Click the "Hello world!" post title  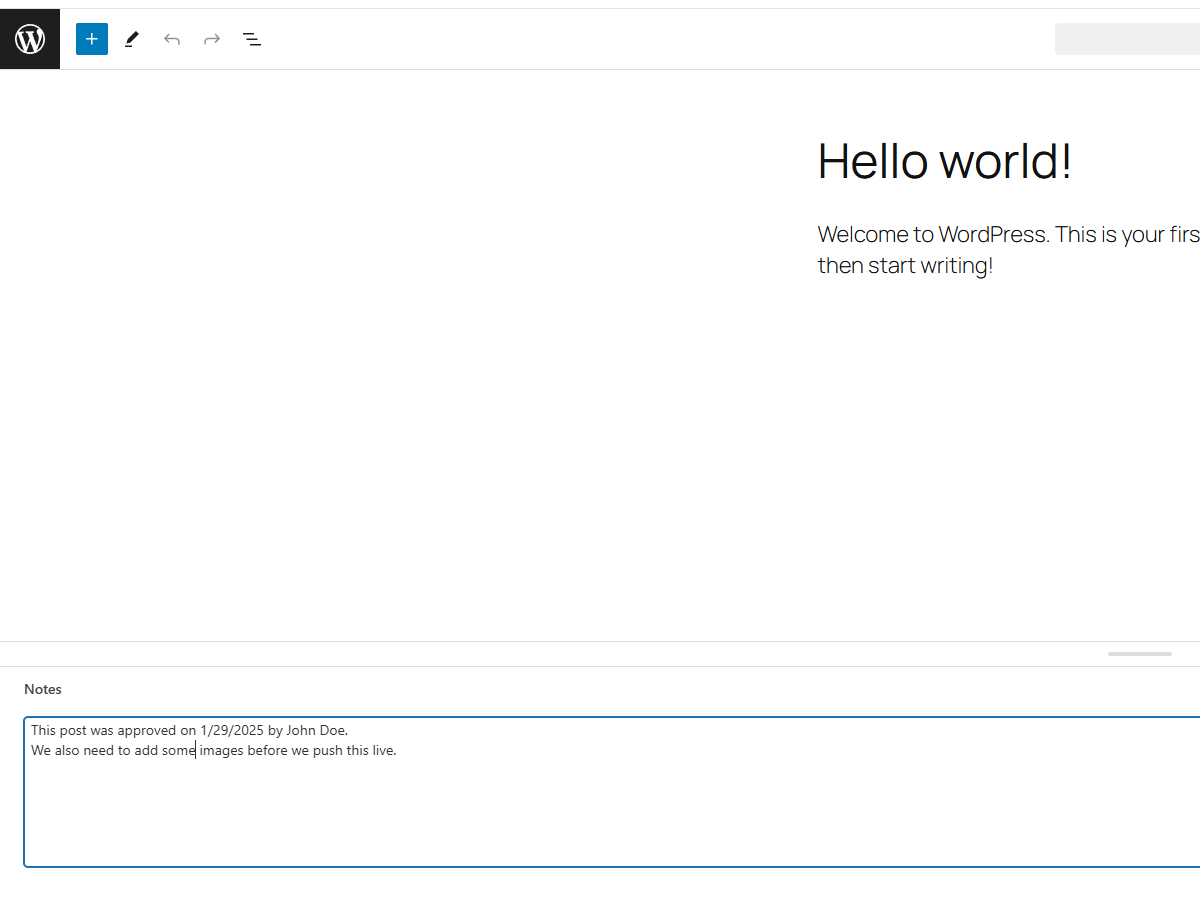click(x=944, y=160)
